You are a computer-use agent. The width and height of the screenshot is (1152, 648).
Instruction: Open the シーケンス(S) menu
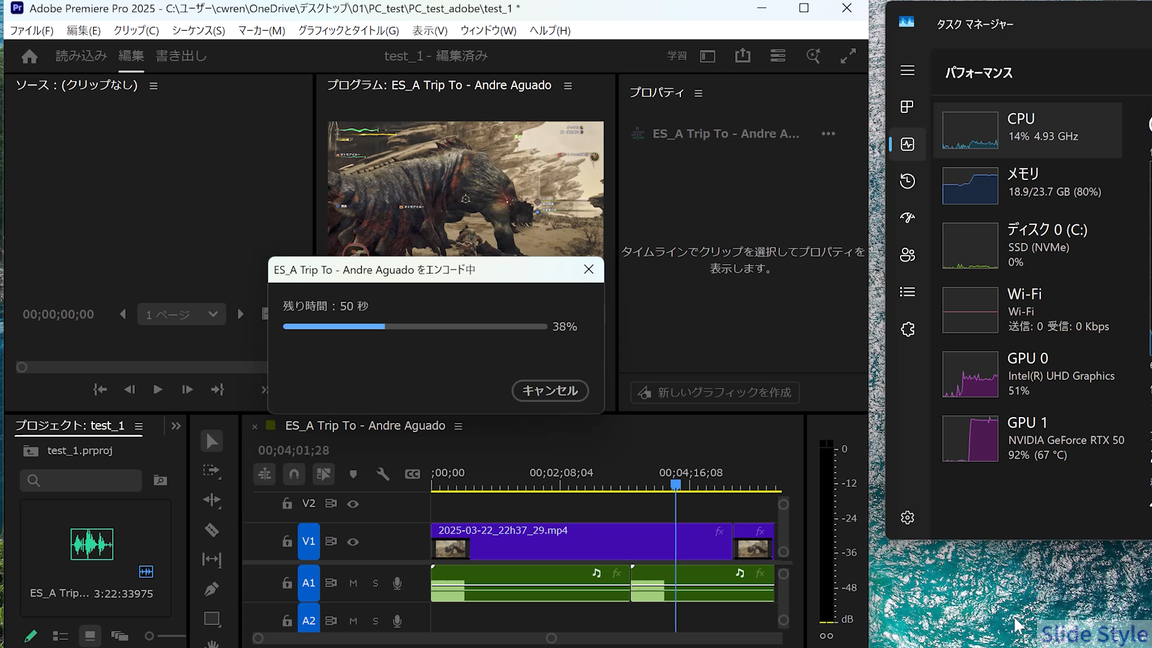point(198,31)
